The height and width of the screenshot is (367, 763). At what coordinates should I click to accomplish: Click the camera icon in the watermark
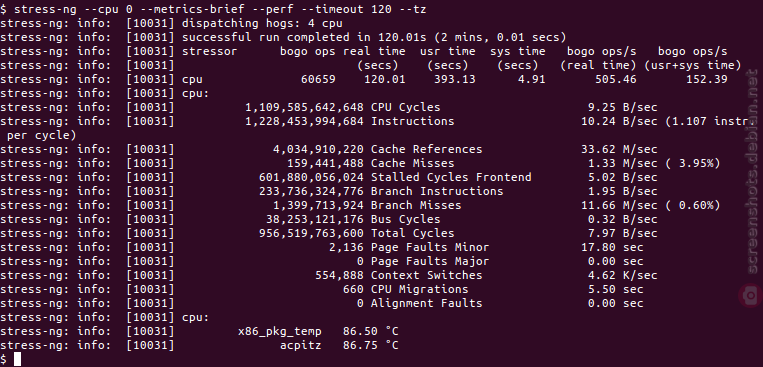pyautogui.click(x=752, y=294)
